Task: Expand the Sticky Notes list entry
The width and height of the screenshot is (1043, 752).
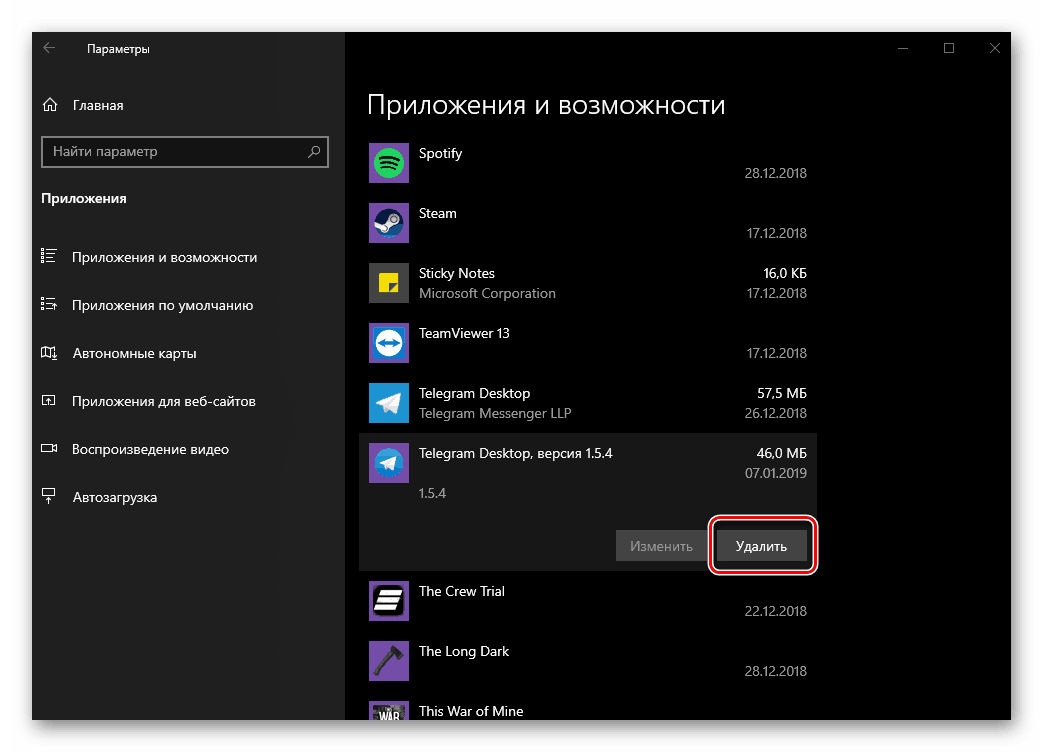Action: [x=600, y=283]
